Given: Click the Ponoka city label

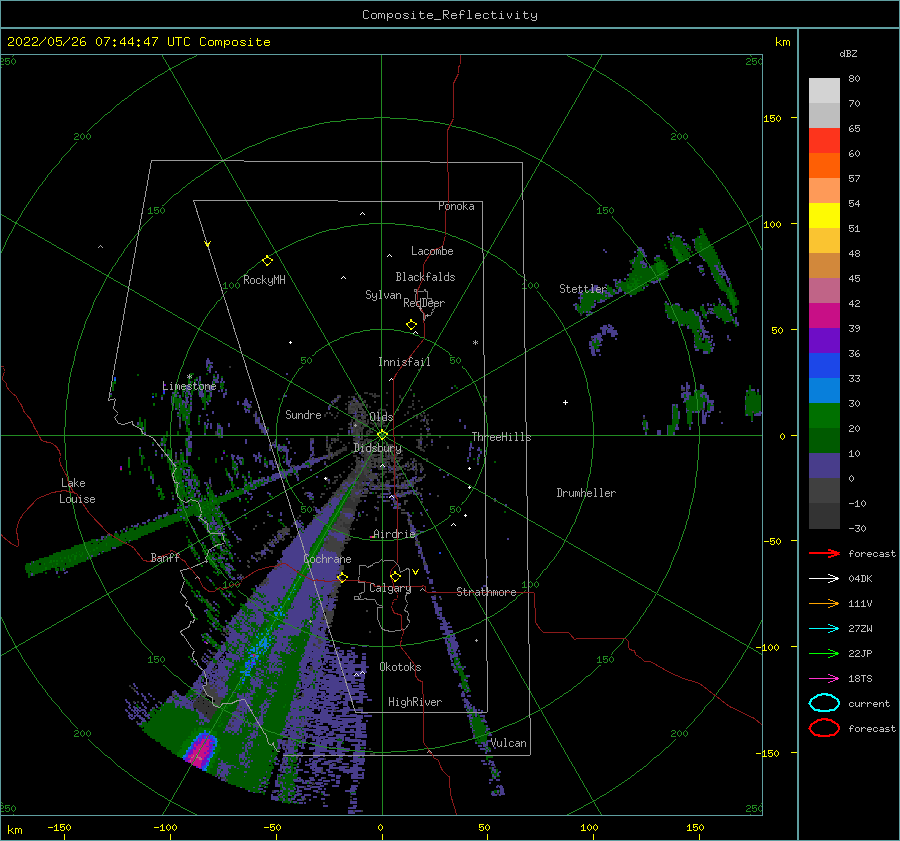Looking at the screenshot, I should 456,206.
